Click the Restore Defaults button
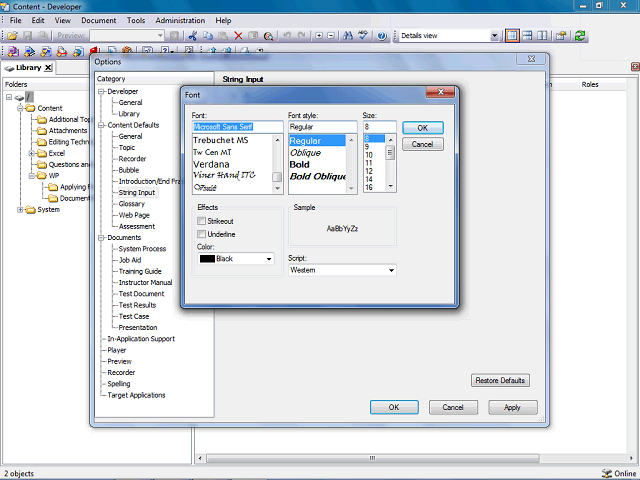640x480 pixels. 500,380
